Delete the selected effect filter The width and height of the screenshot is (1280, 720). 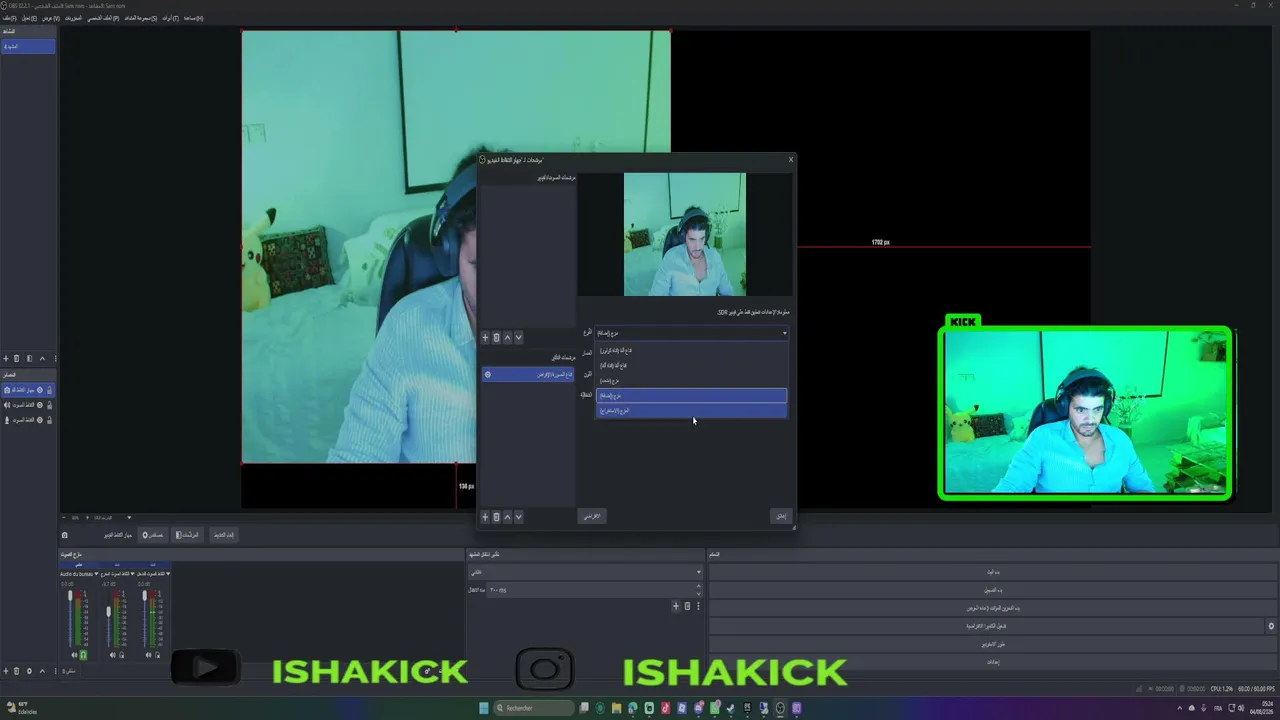pos(496,517)
